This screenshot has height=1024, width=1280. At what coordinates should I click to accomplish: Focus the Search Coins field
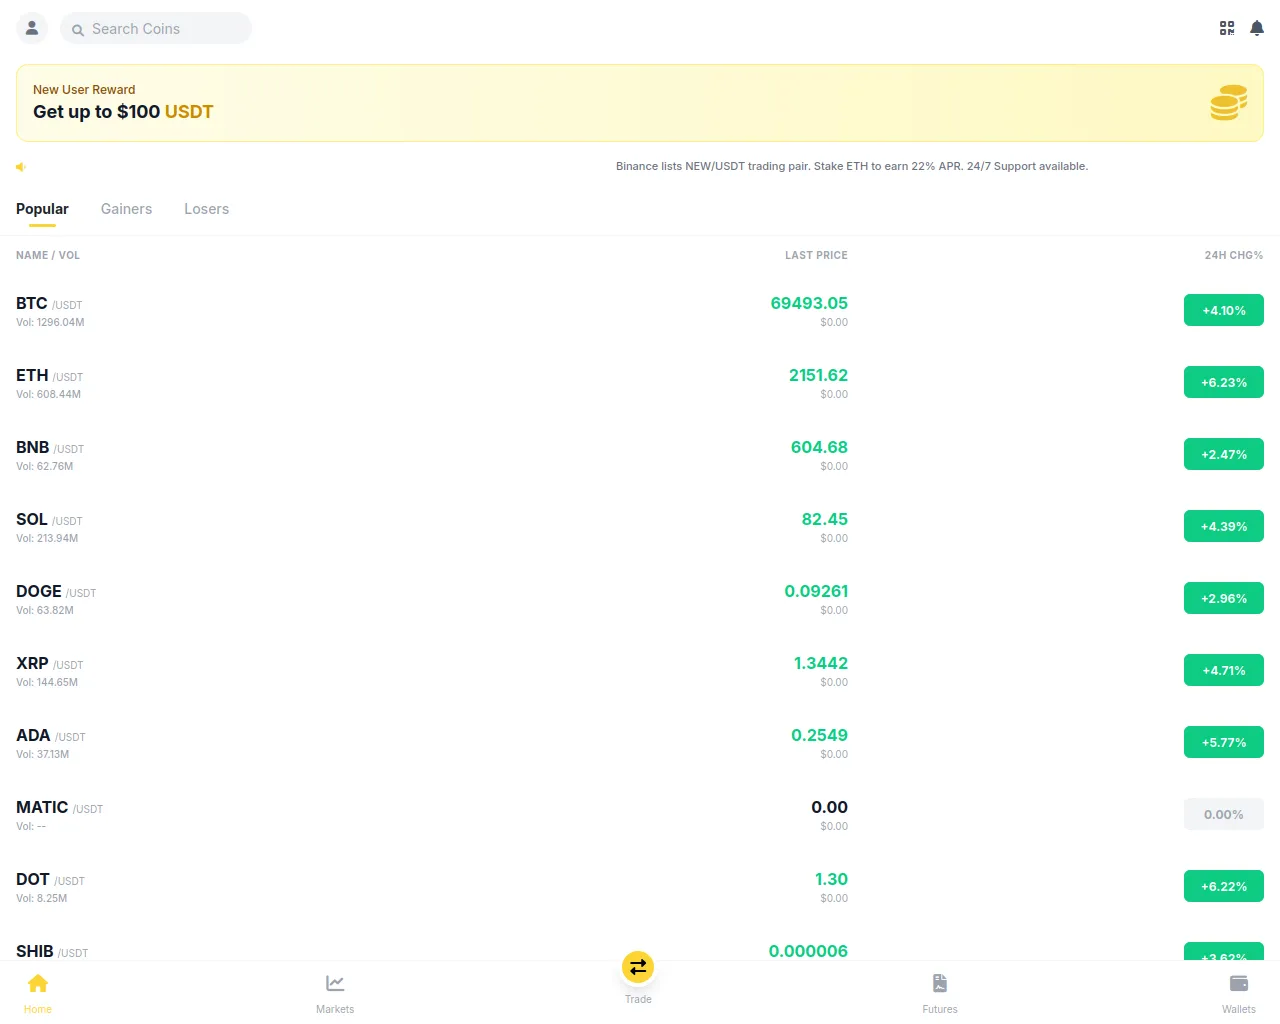coord(156,28)
